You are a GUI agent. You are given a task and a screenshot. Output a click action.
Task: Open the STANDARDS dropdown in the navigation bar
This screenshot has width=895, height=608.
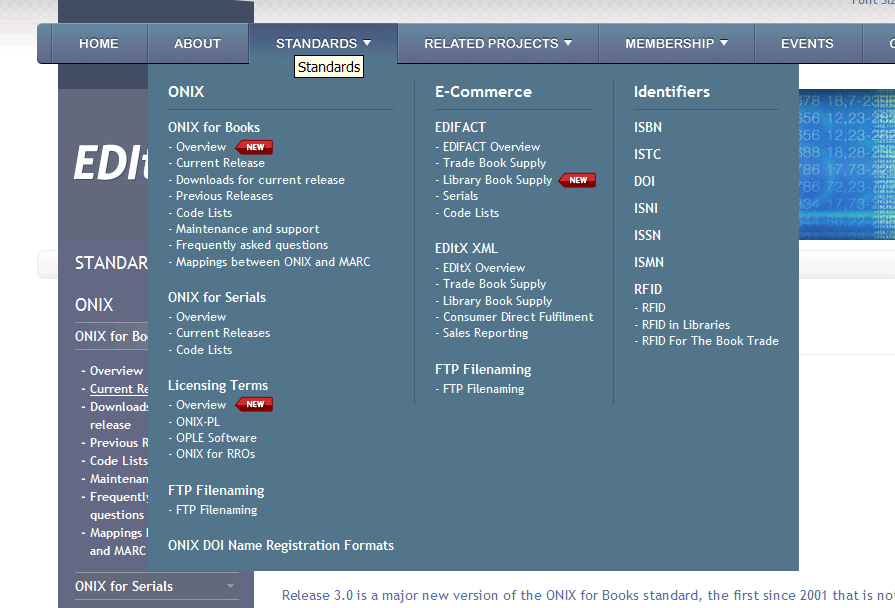point(323,43)
